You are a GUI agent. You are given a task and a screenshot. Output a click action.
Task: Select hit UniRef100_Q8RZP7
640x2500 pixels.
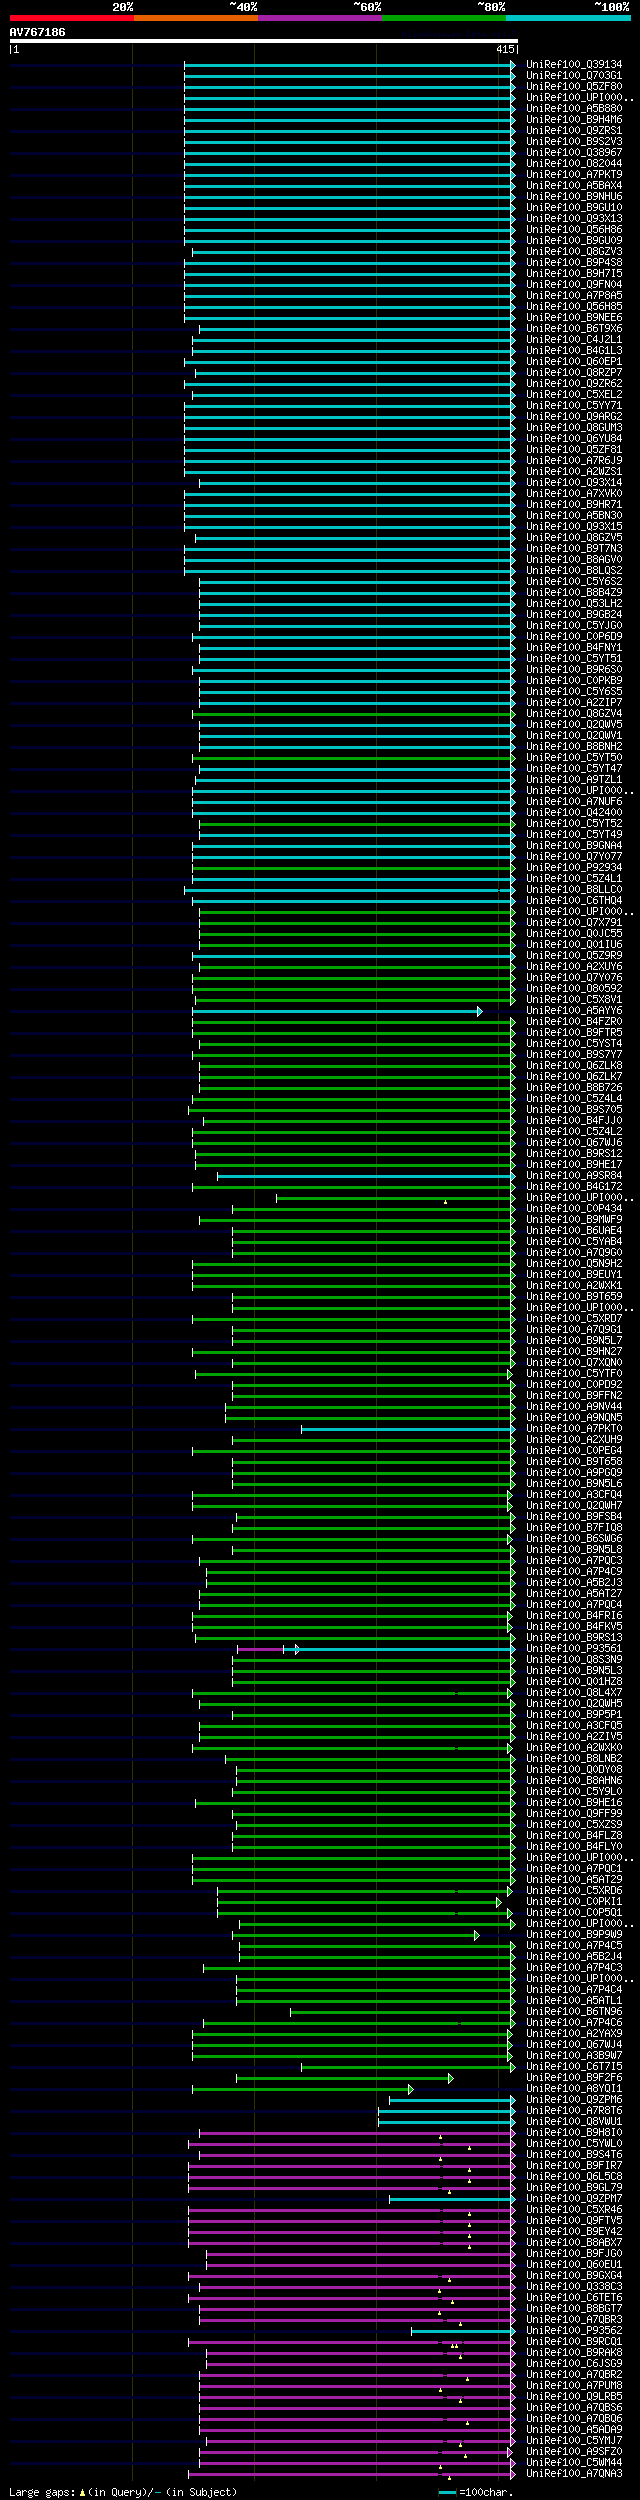pos(574,373)
